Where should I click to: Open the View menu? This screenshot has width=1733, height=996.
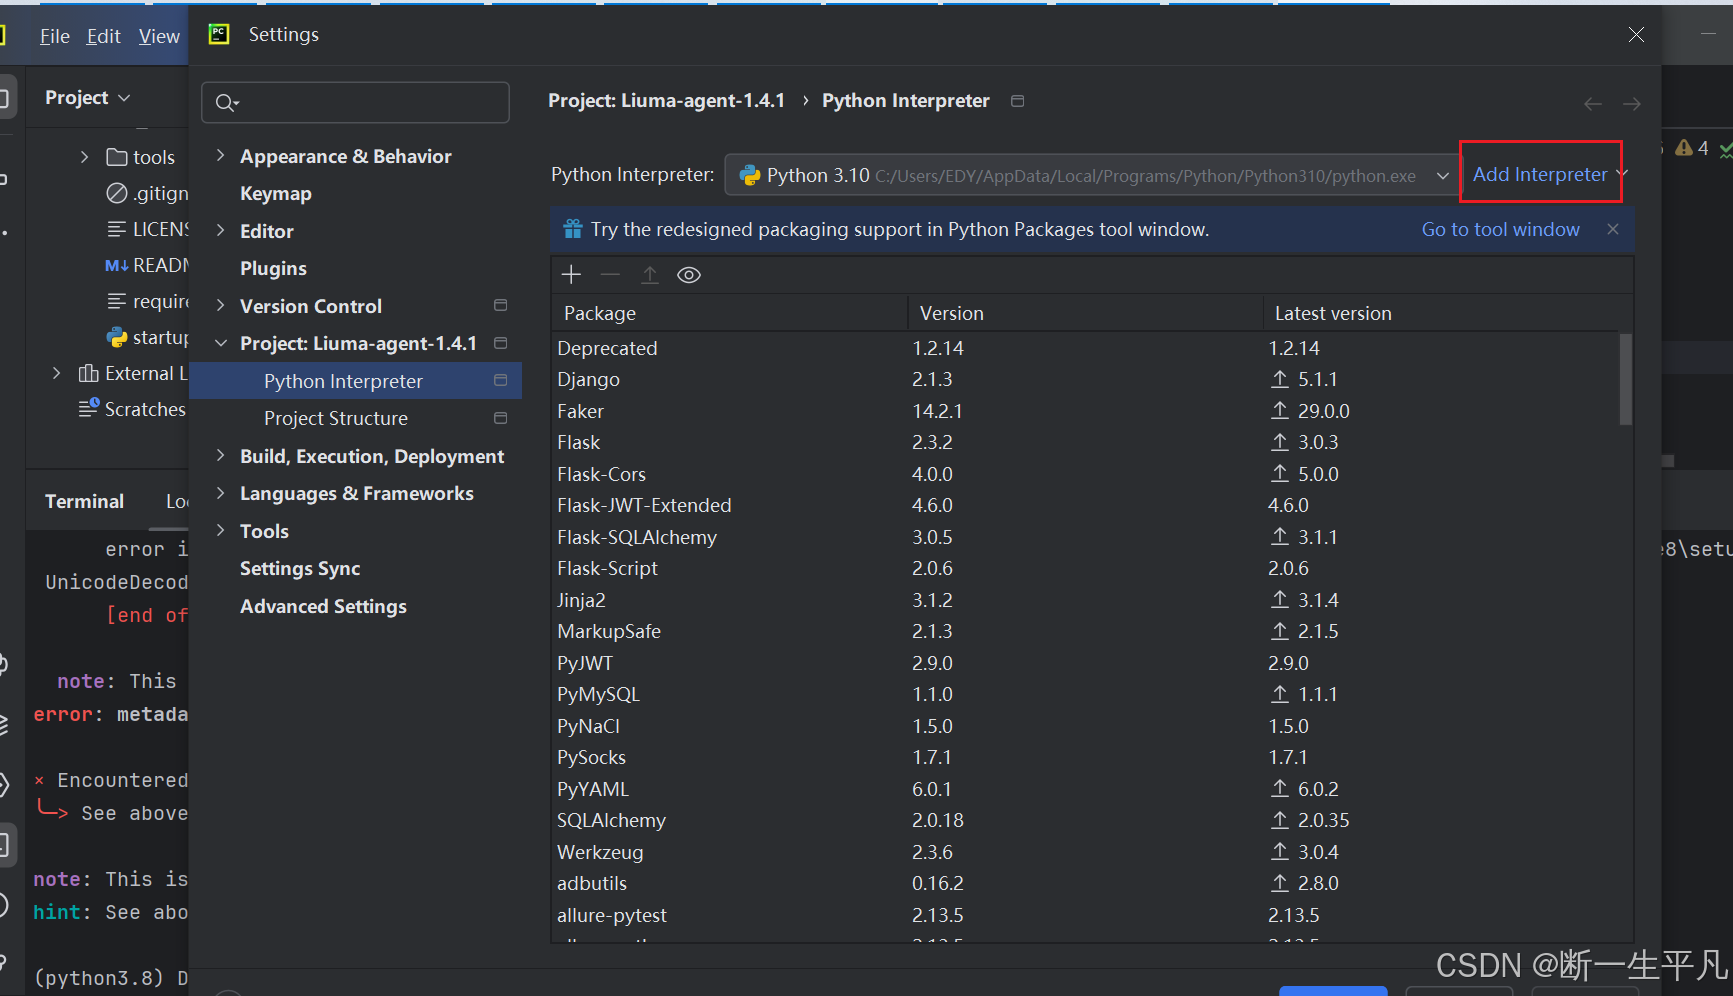(x=159, y=36)
